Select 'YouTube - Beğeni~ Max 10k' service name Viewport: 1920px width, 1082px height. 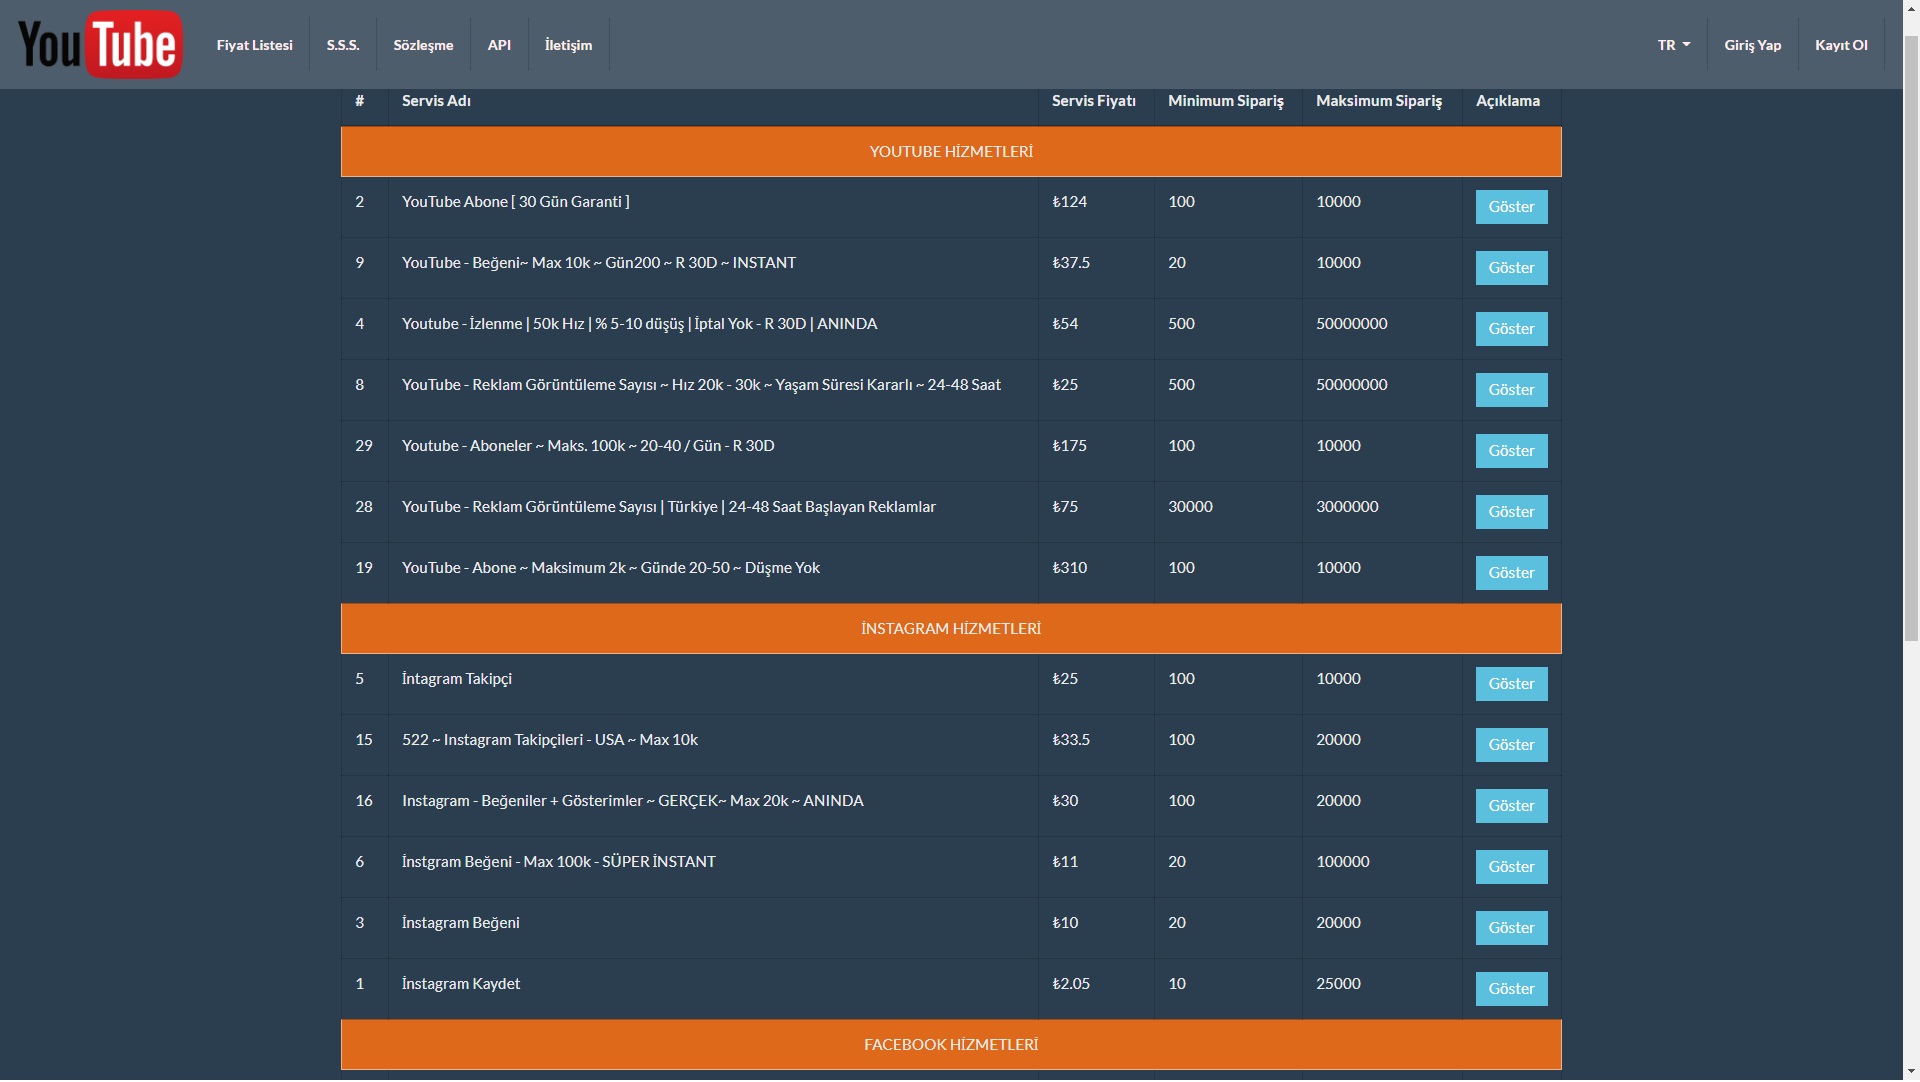[599, 263]
